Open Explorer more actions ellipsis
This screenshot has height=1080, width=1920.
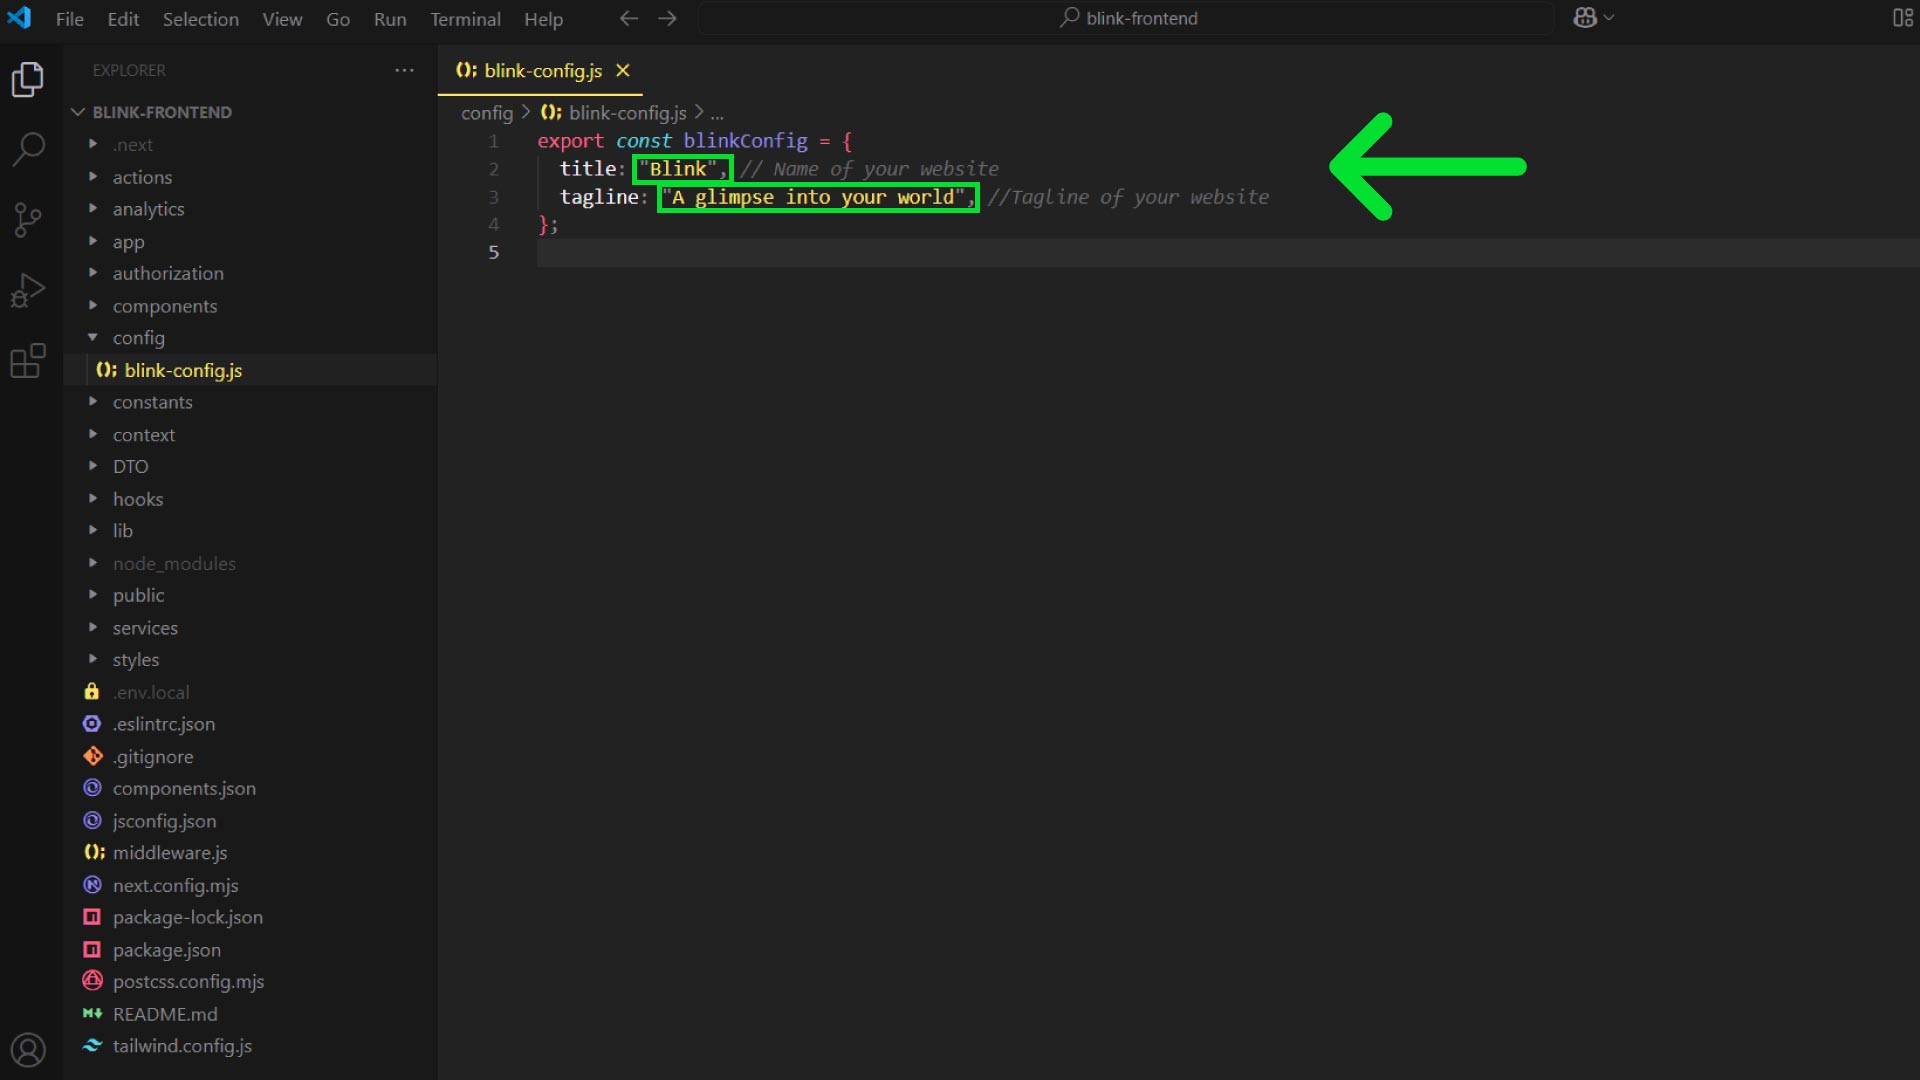(404, 70)
